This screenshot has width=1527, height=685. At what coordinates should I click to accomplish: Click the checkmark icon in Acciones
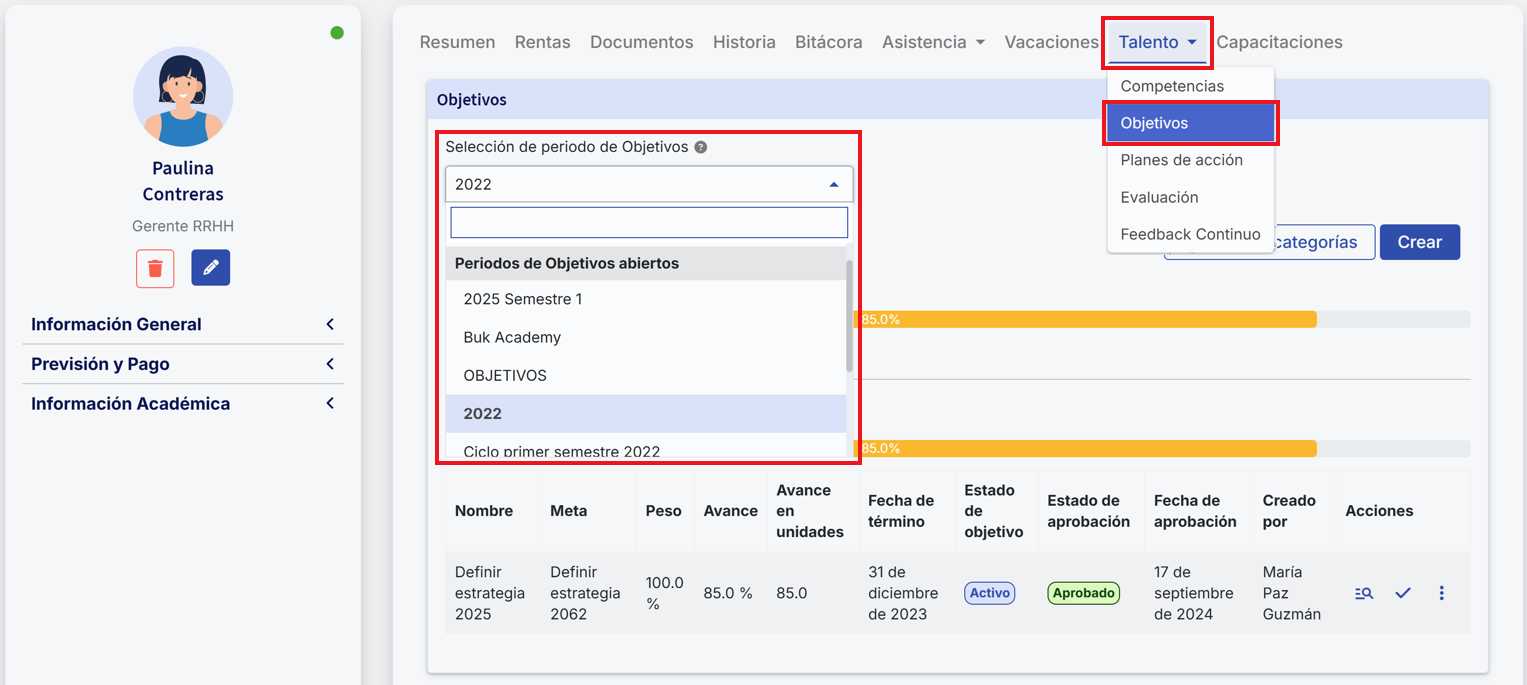(1403, 593)
